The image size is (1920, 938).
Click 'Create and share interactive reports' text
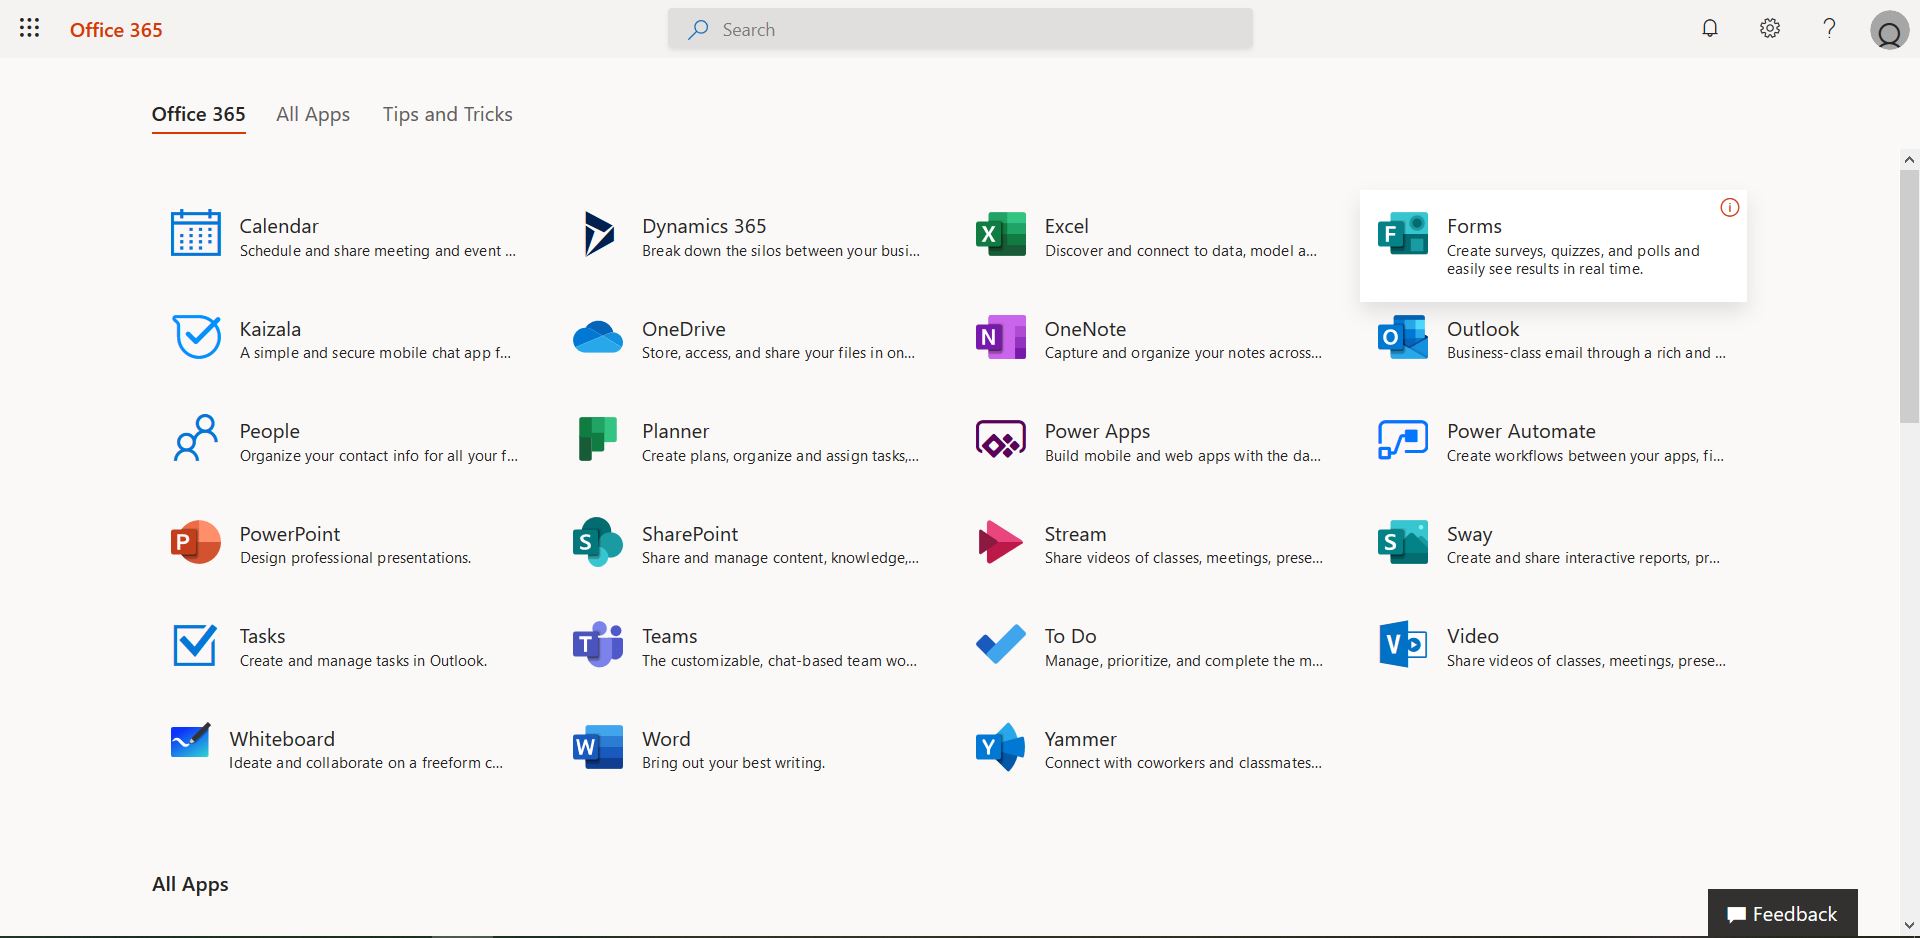1583,558
